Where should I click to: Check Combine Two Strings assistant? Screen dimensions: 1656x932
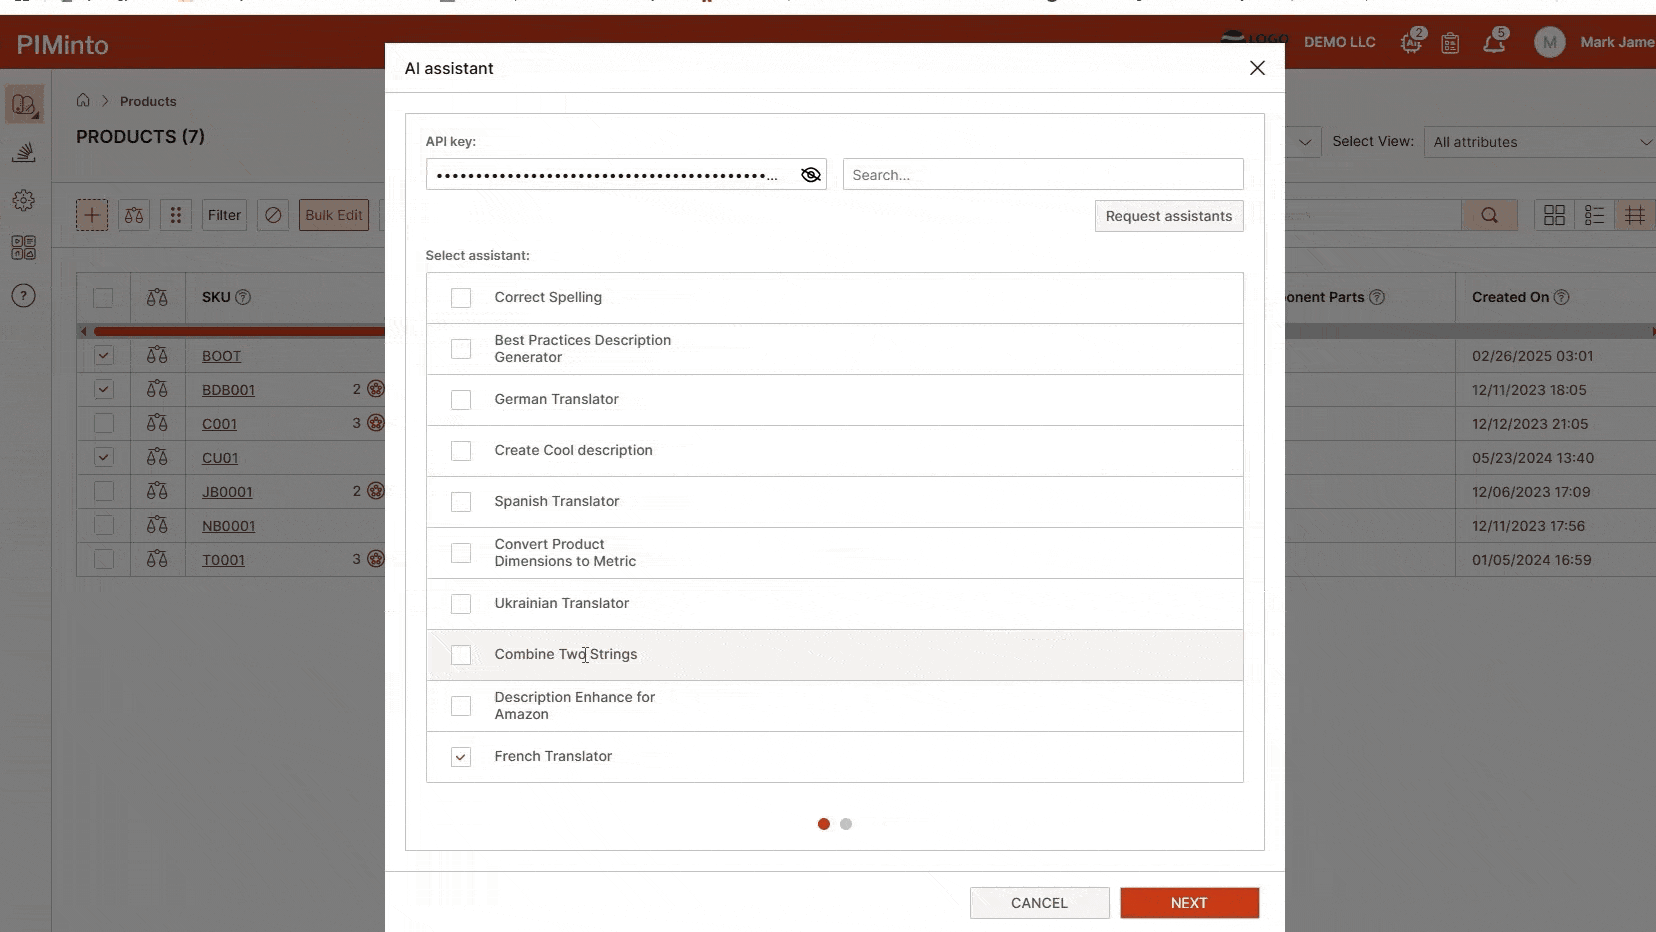461,655
